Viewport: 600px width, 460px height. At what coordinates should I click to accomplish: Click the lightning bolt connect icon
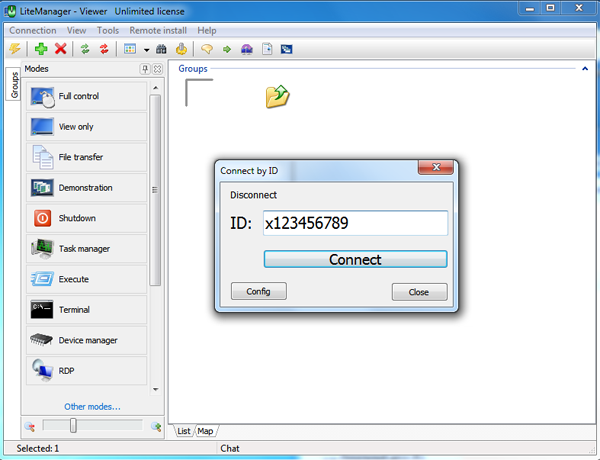click(15, 49)
